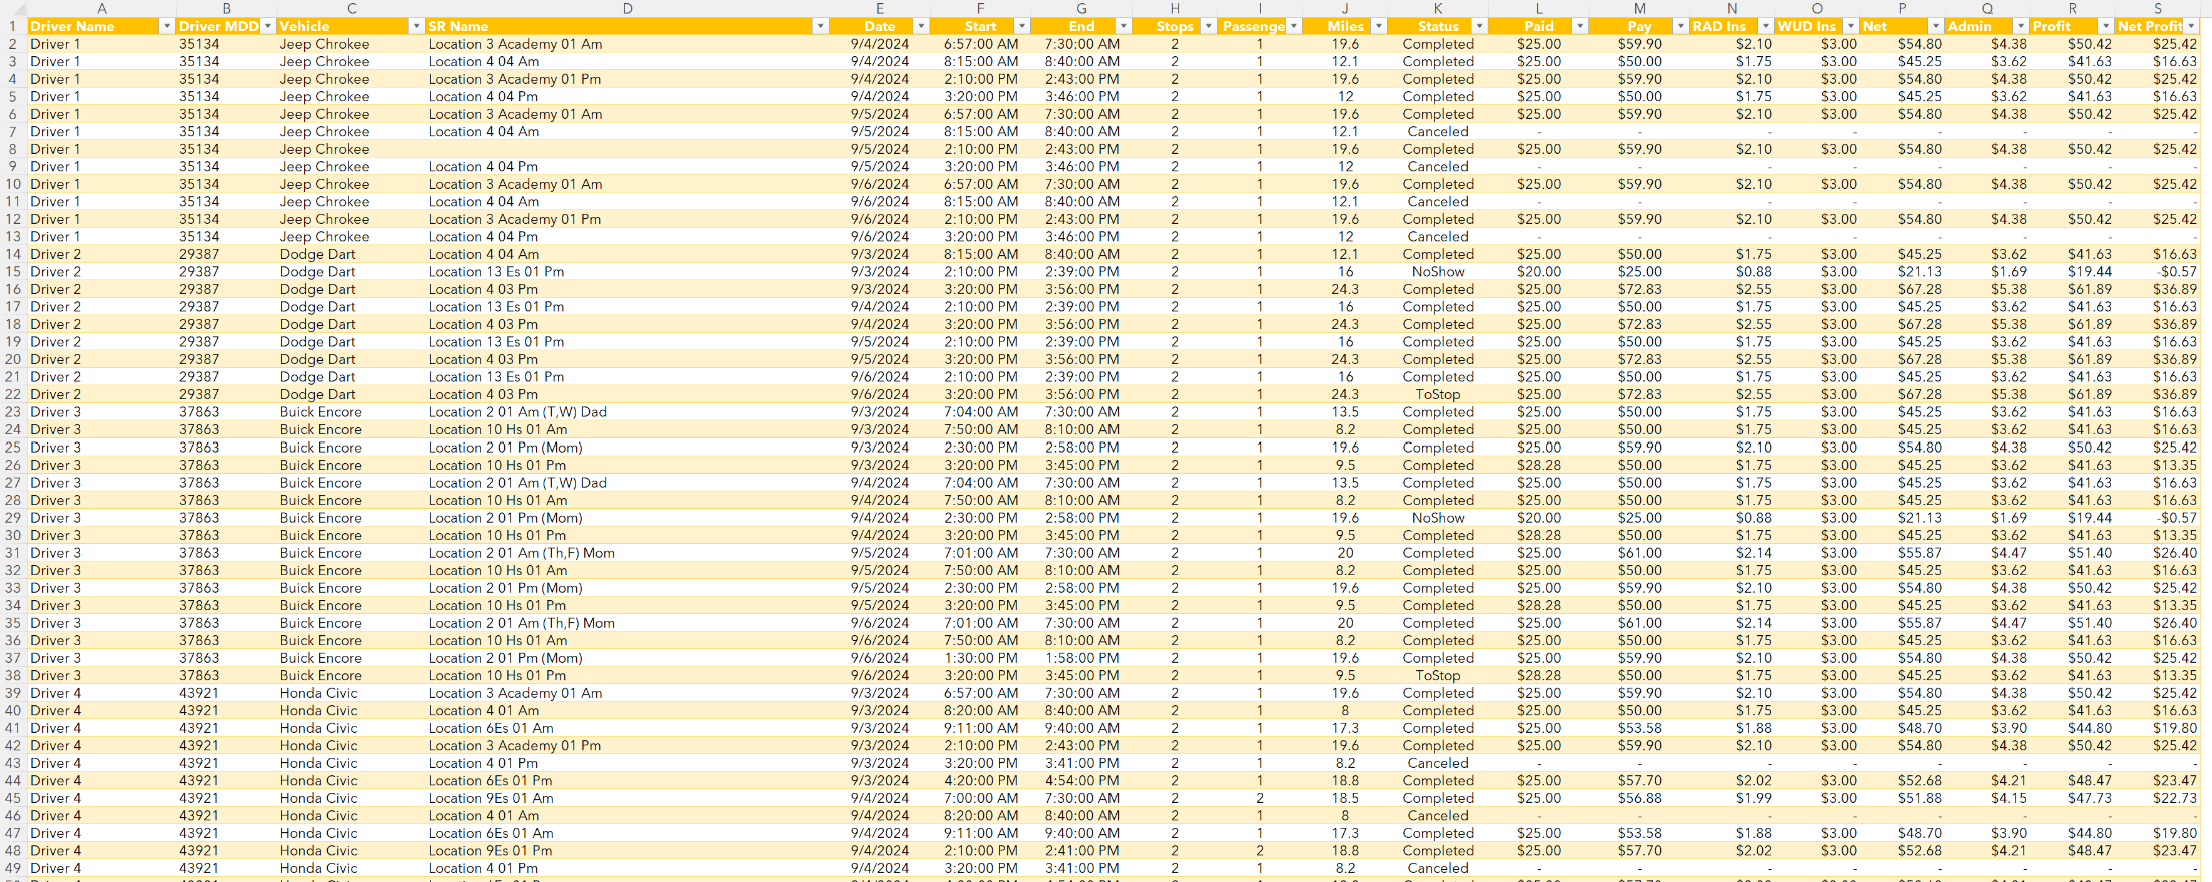Open the Driver Name filter dropdown

tap(167, 26)
